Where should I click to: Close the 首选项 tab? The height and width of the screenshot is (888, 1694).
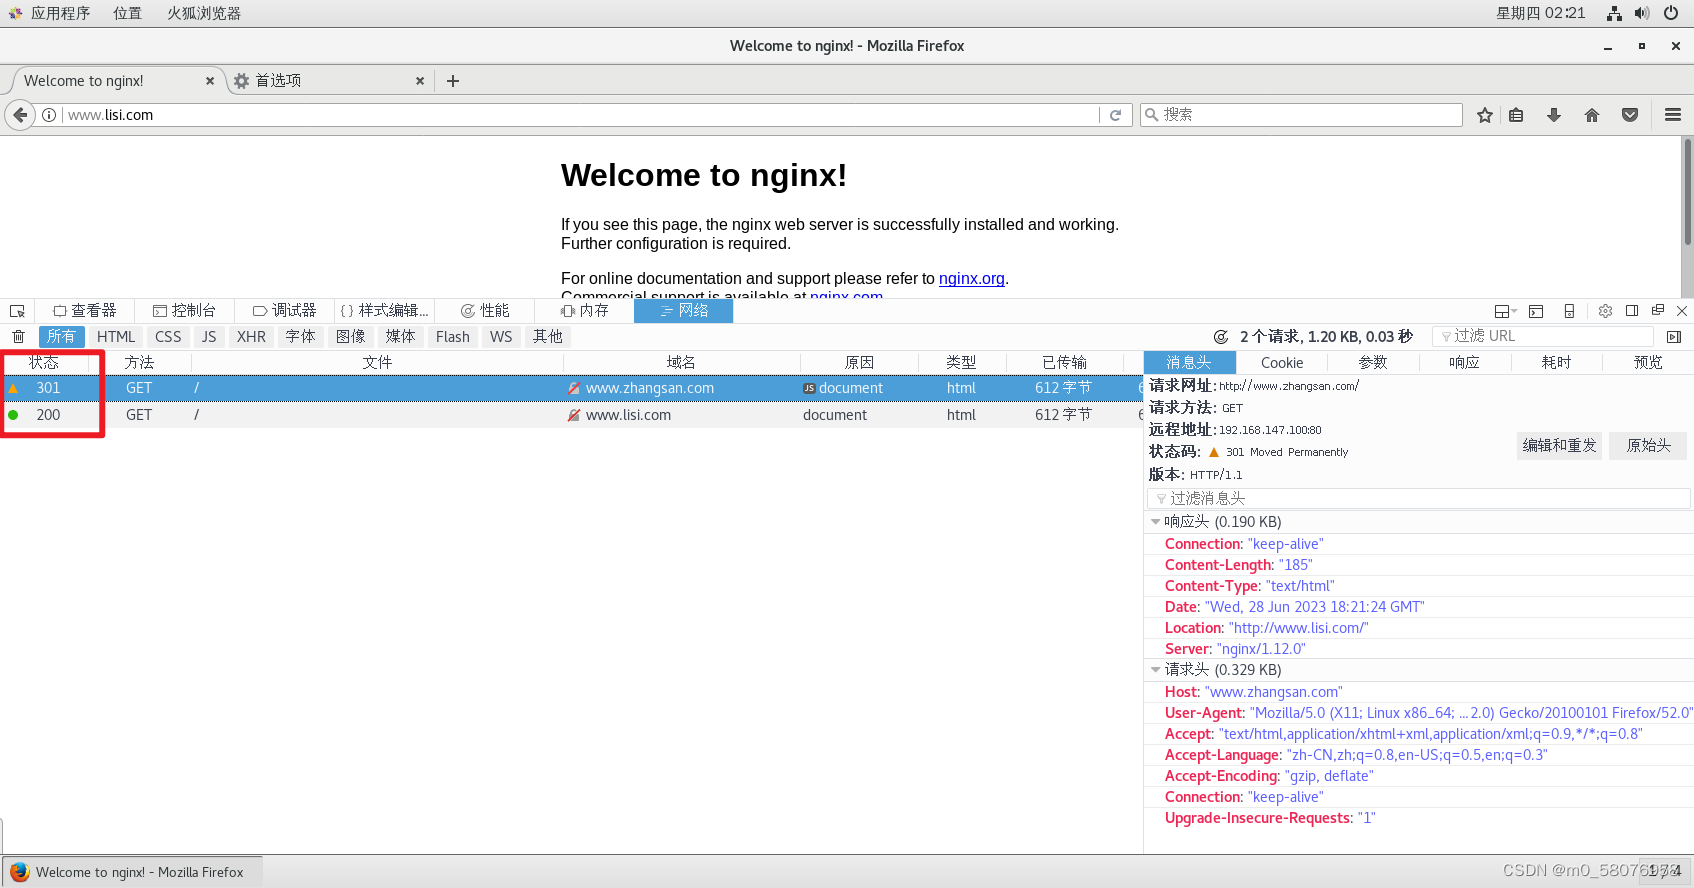tap(420, 81)
